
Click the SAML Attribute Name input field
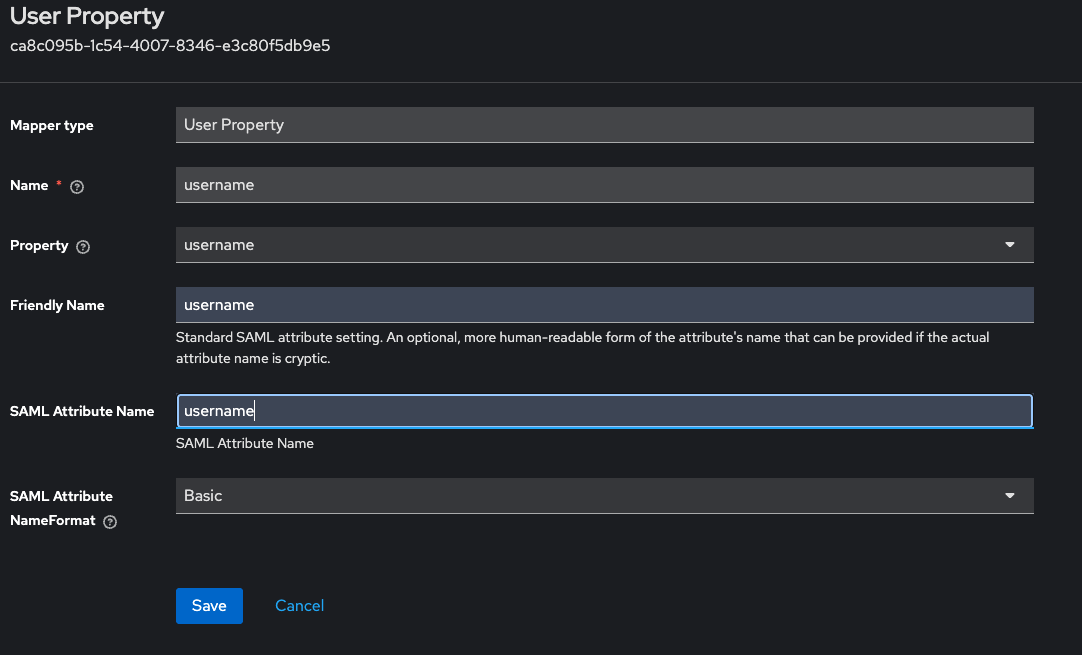pos(604,411)
